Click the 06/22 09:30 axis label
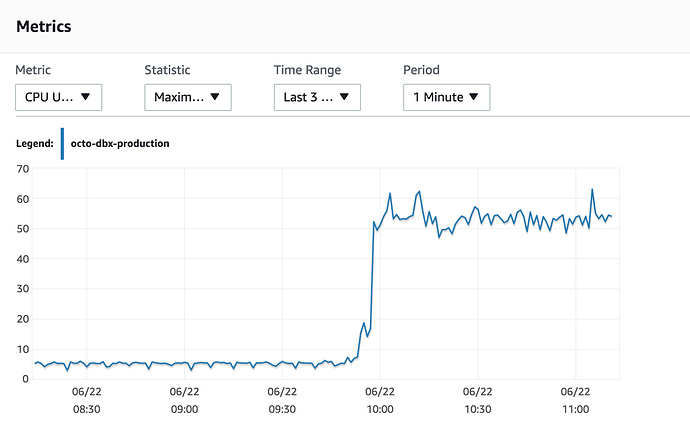Screen dimensions: 690x440 click(x=282, y=400)
